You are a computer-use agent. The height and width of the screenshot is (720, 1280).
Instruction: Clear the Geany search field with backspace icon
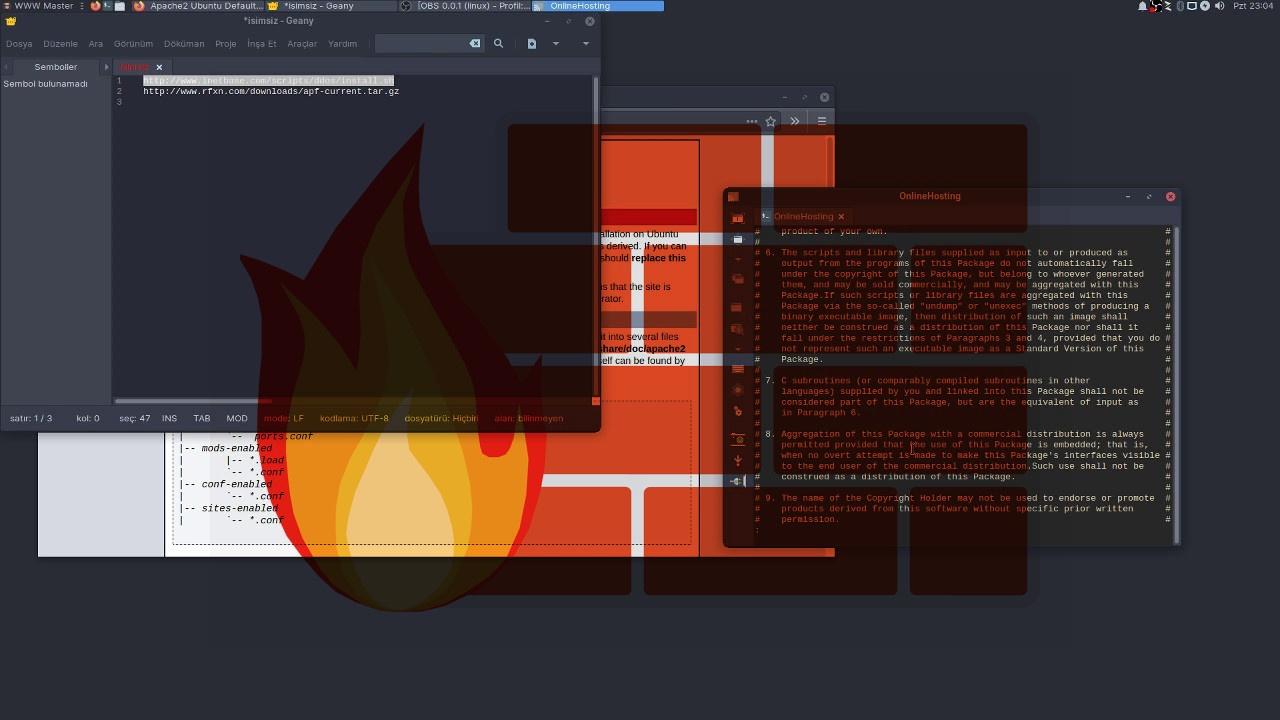click(x=475, y=44)
